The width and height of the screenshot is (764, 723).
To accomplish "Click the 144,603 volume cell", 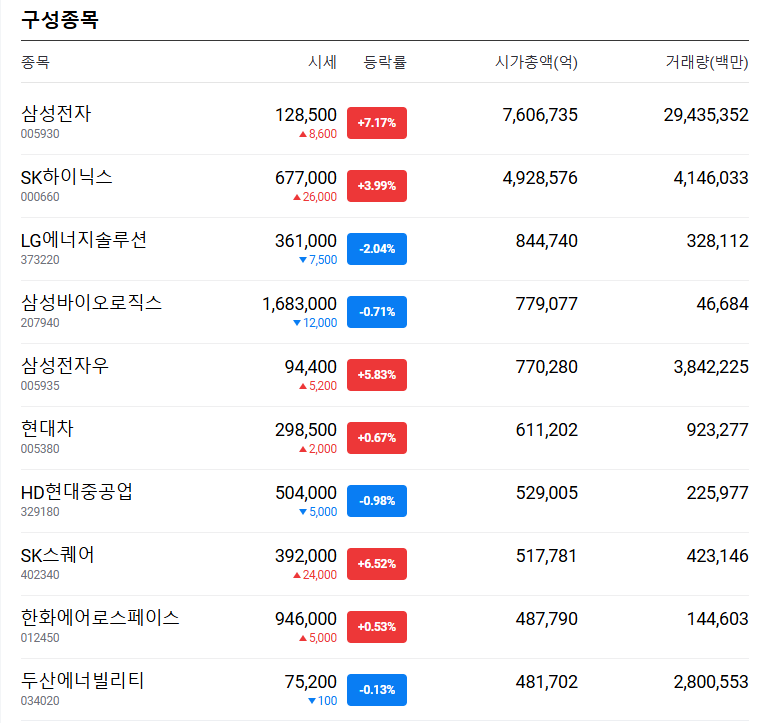I will point(717,619).
